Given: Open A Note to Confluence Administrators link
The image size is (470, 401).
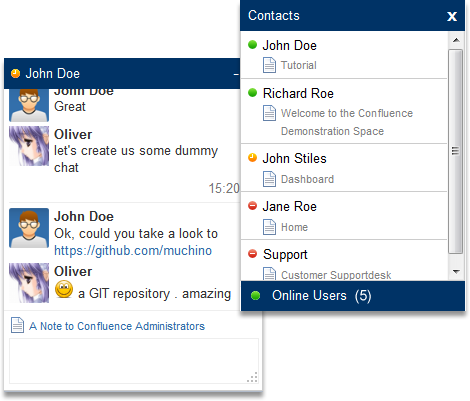Looking at the screenshot, I should click(117, 326).
